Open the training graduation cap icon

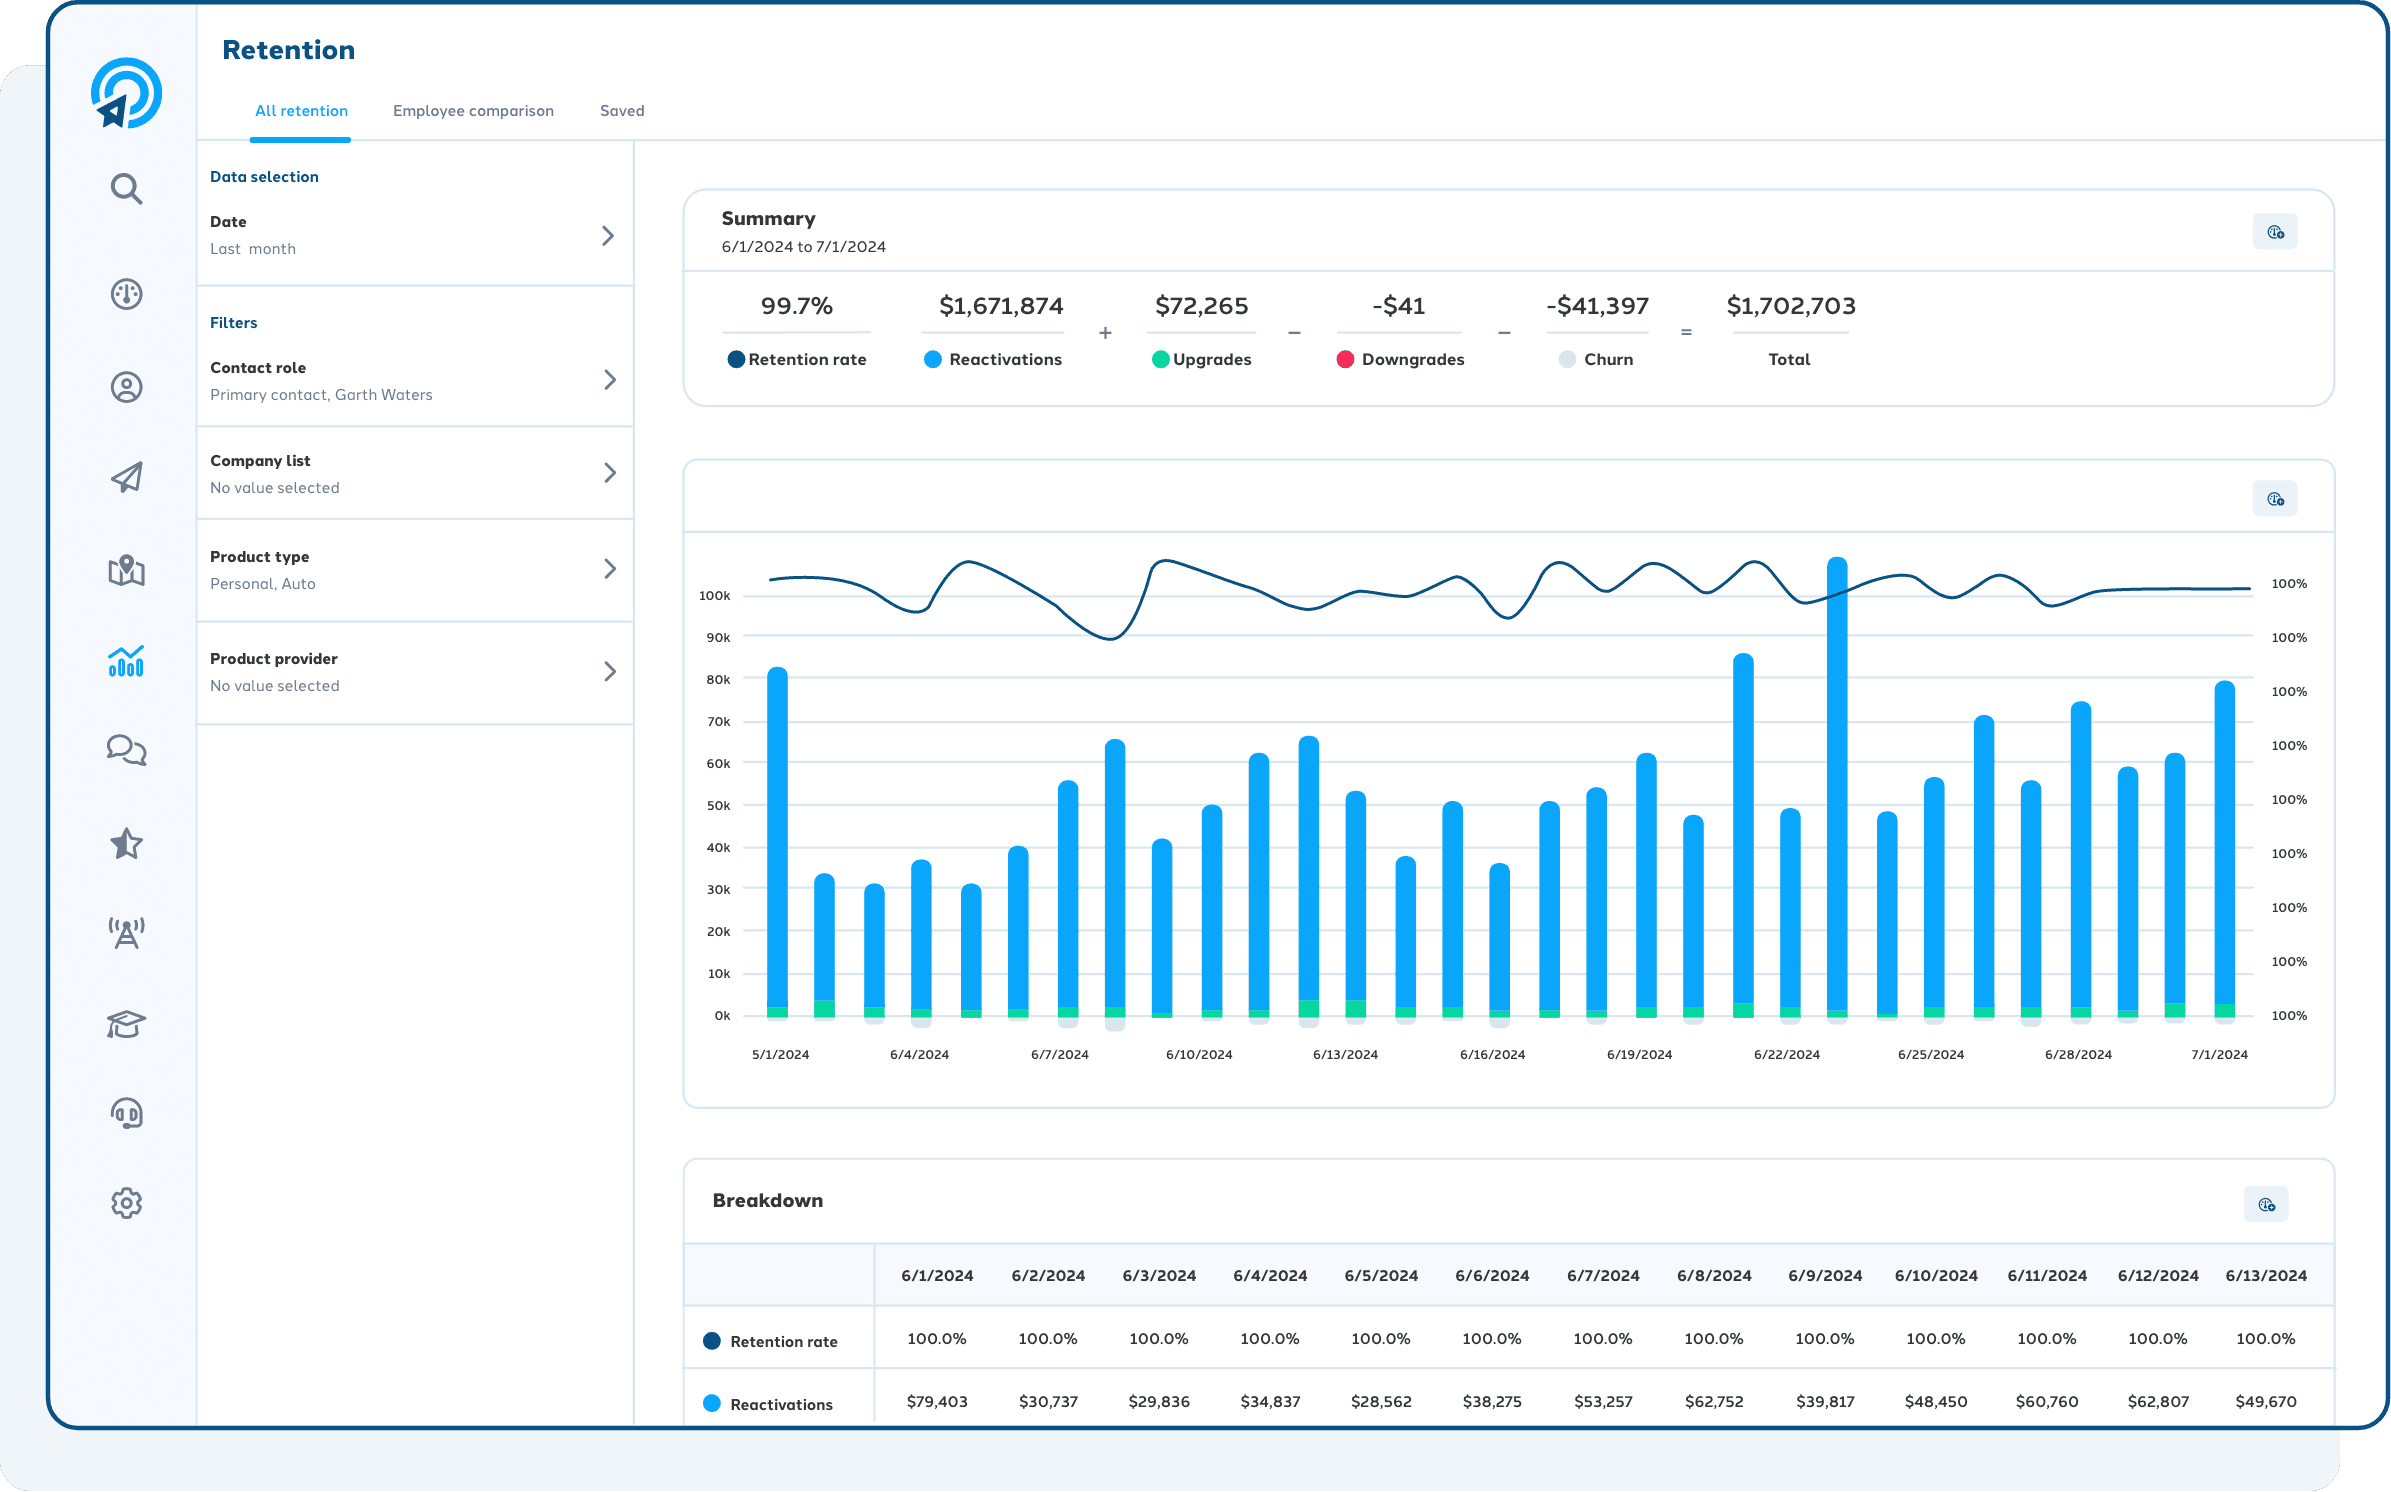(126, 1023)
